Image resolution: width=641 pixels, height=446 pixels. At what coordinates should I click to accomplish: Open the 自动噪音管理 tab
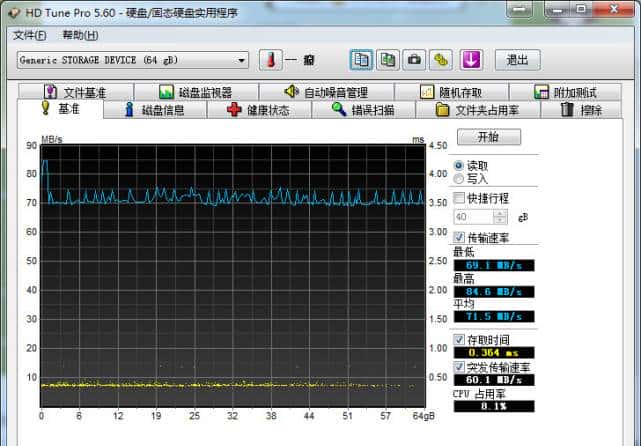click(x=327, y=92)
